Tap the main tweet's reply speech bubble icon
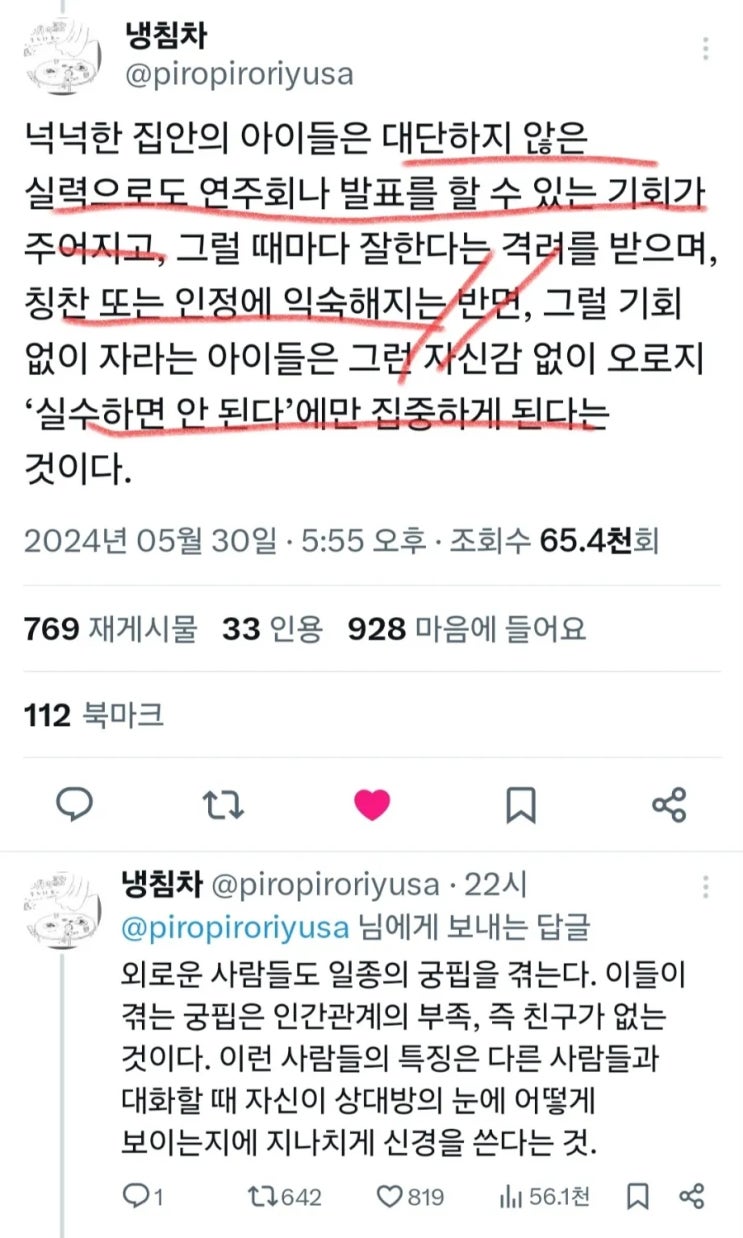This screenshot has height=1238, width=743. 75,803
